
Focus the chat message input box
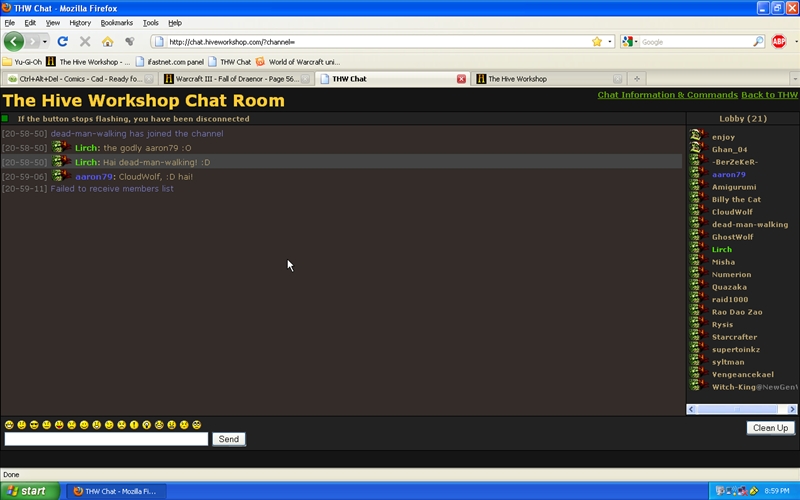[x=106, y=439]
